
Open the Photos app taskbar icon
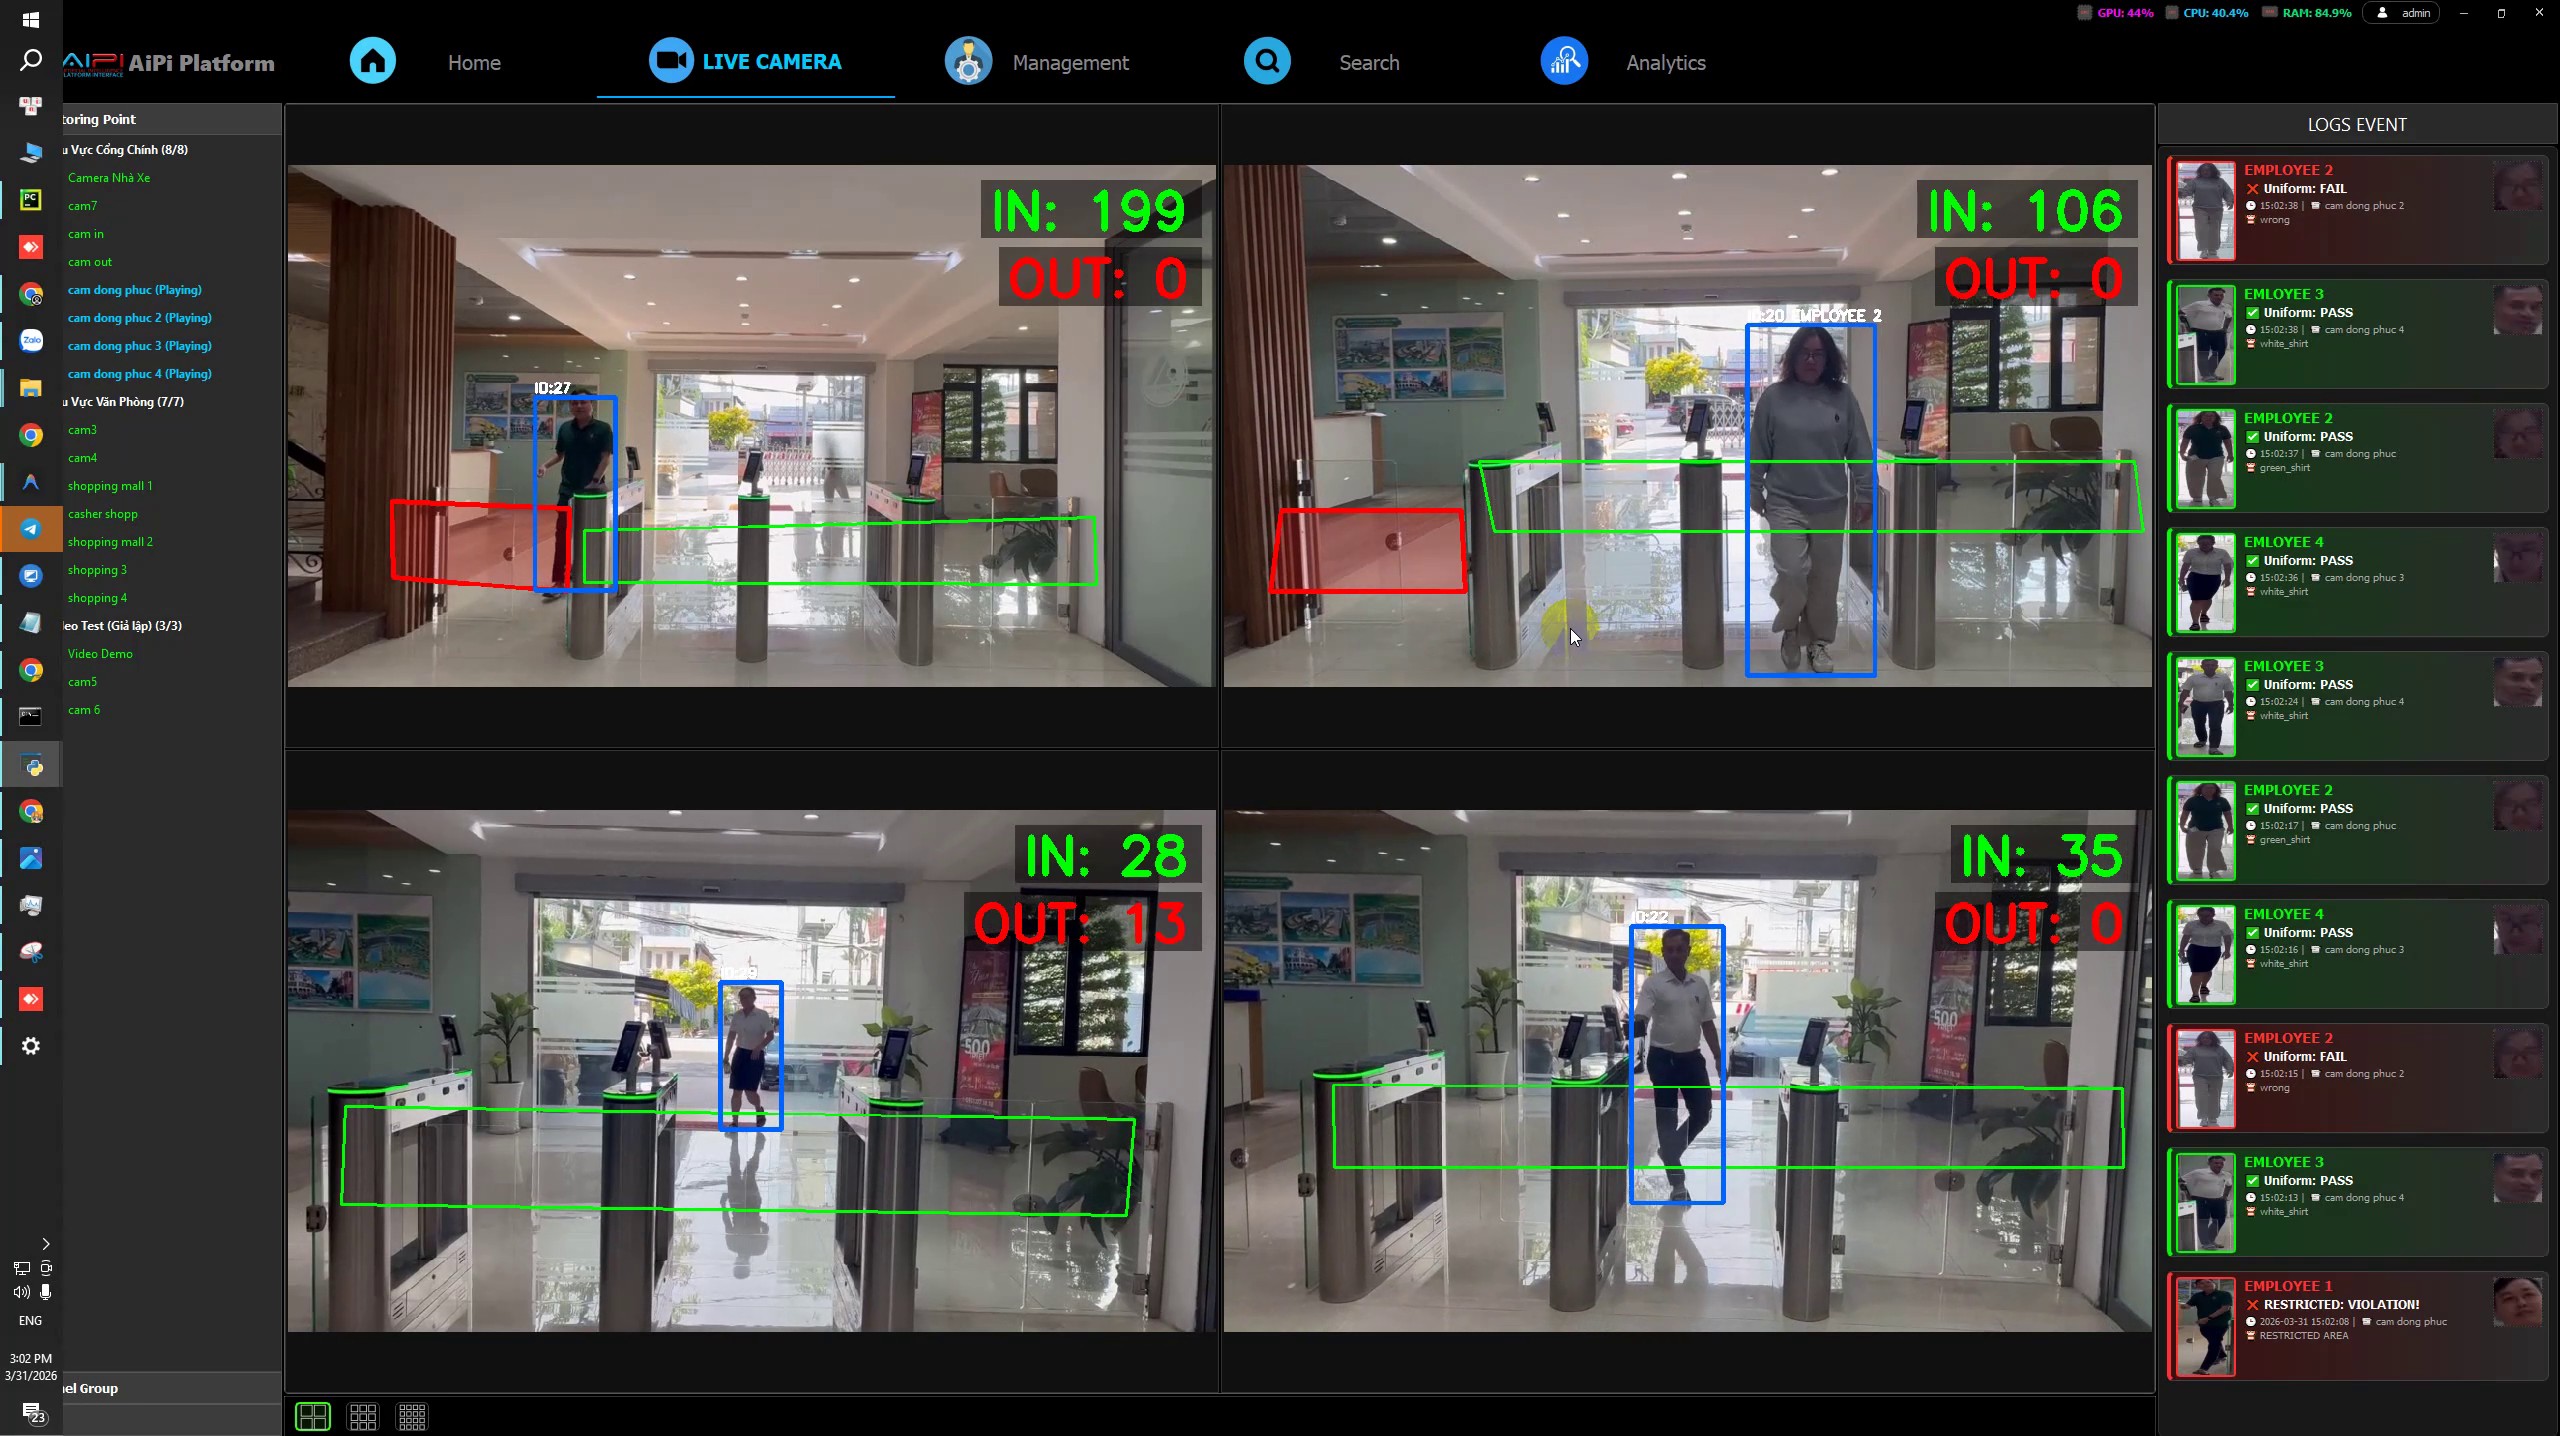pos(31,858)
